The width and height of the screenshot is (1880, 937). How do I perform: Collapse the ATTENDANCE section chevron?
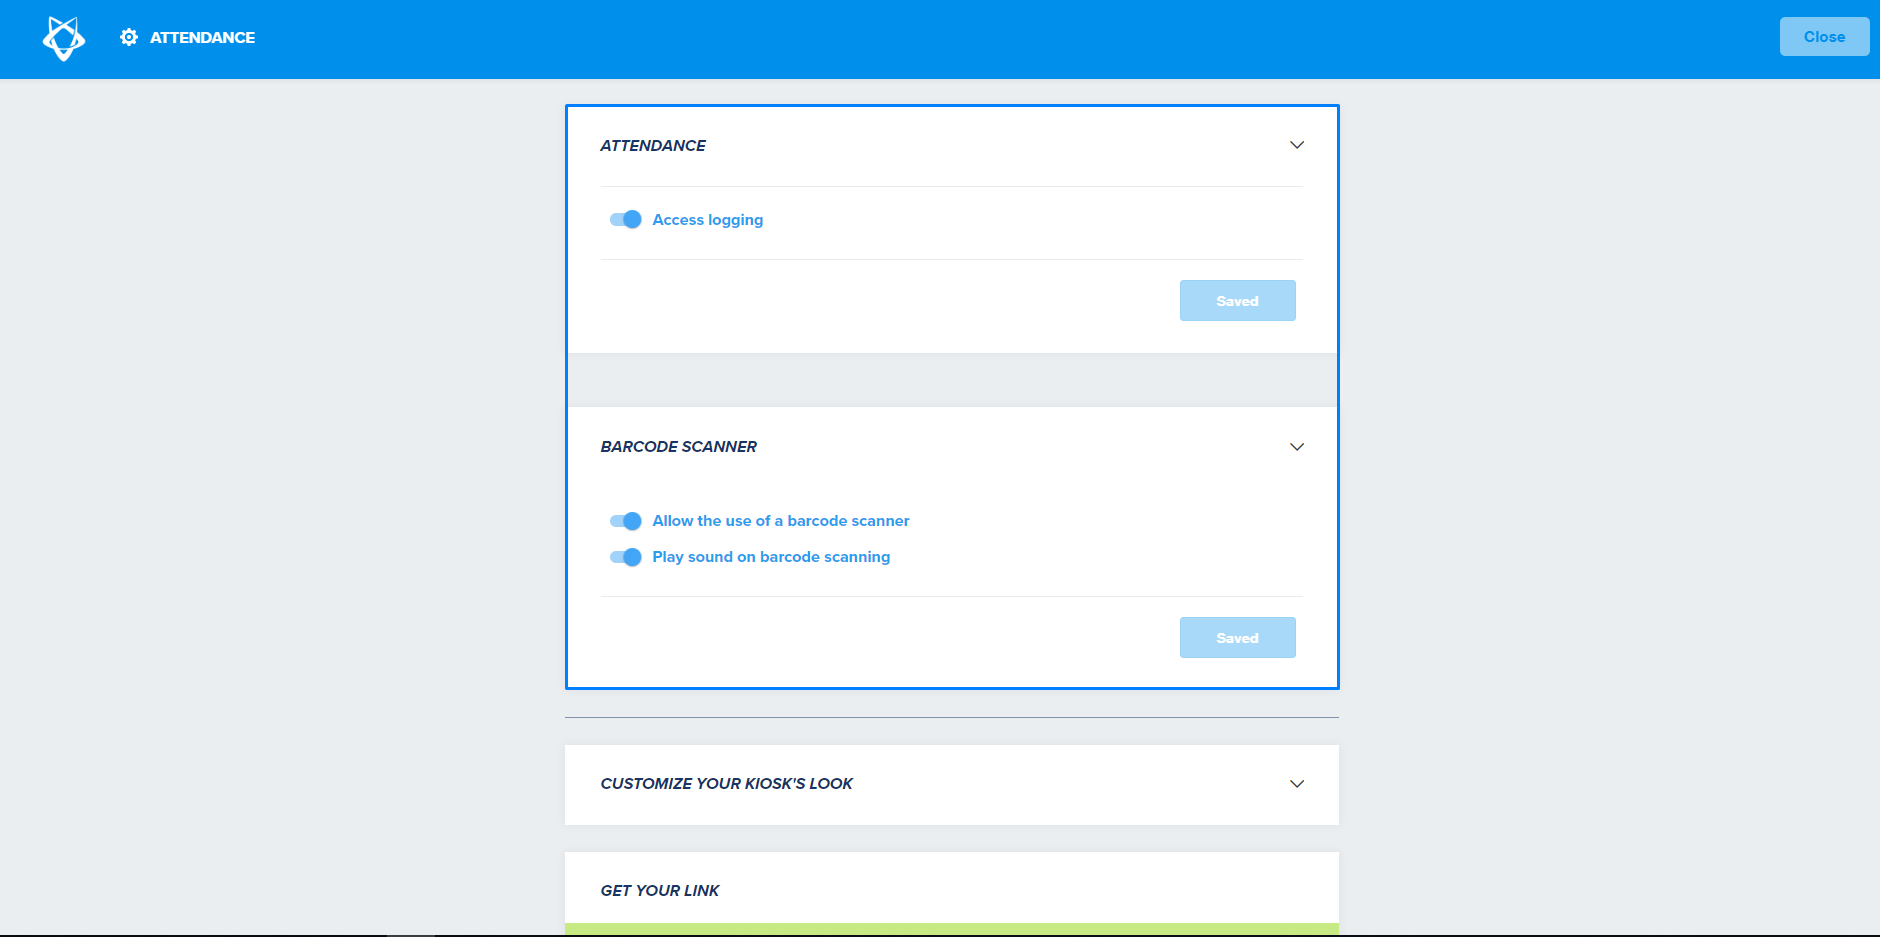pos(1297,145)
